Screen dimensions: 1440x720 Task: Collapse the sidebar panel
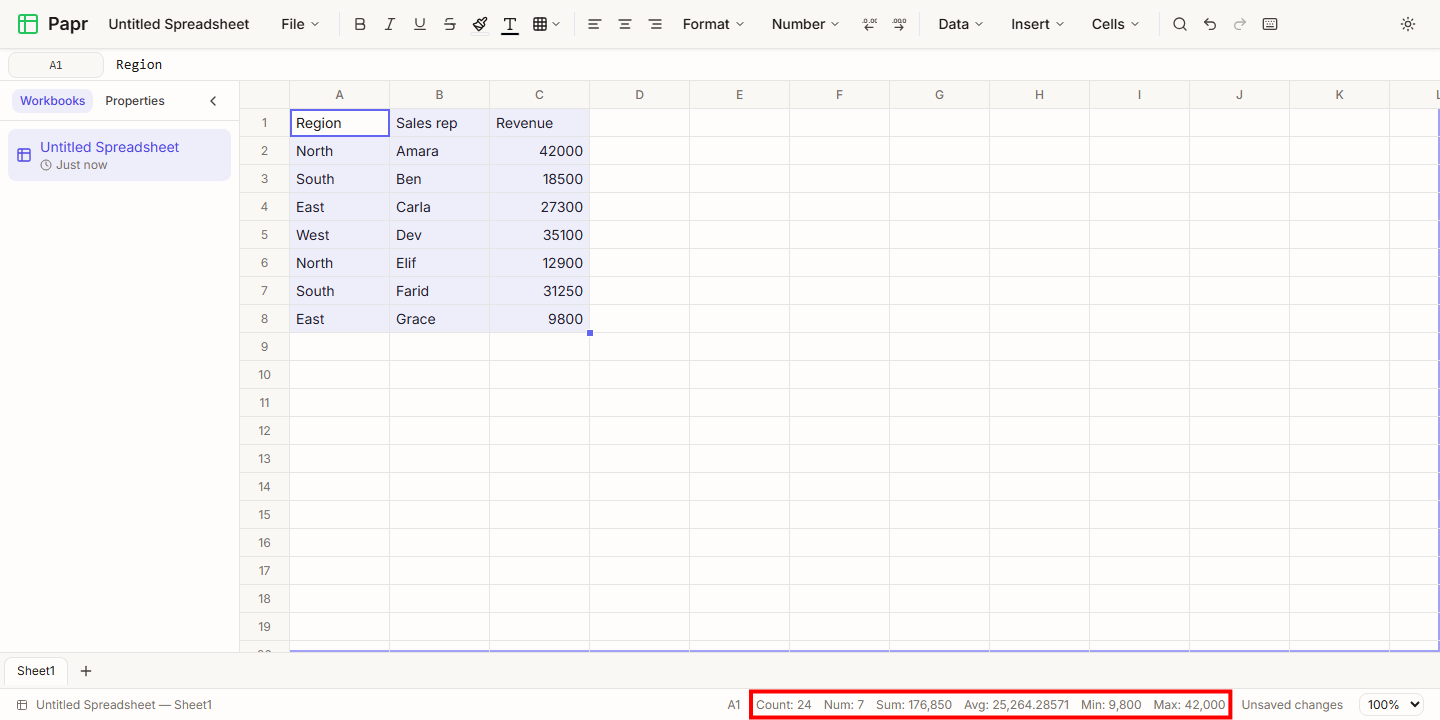(213, 101)
